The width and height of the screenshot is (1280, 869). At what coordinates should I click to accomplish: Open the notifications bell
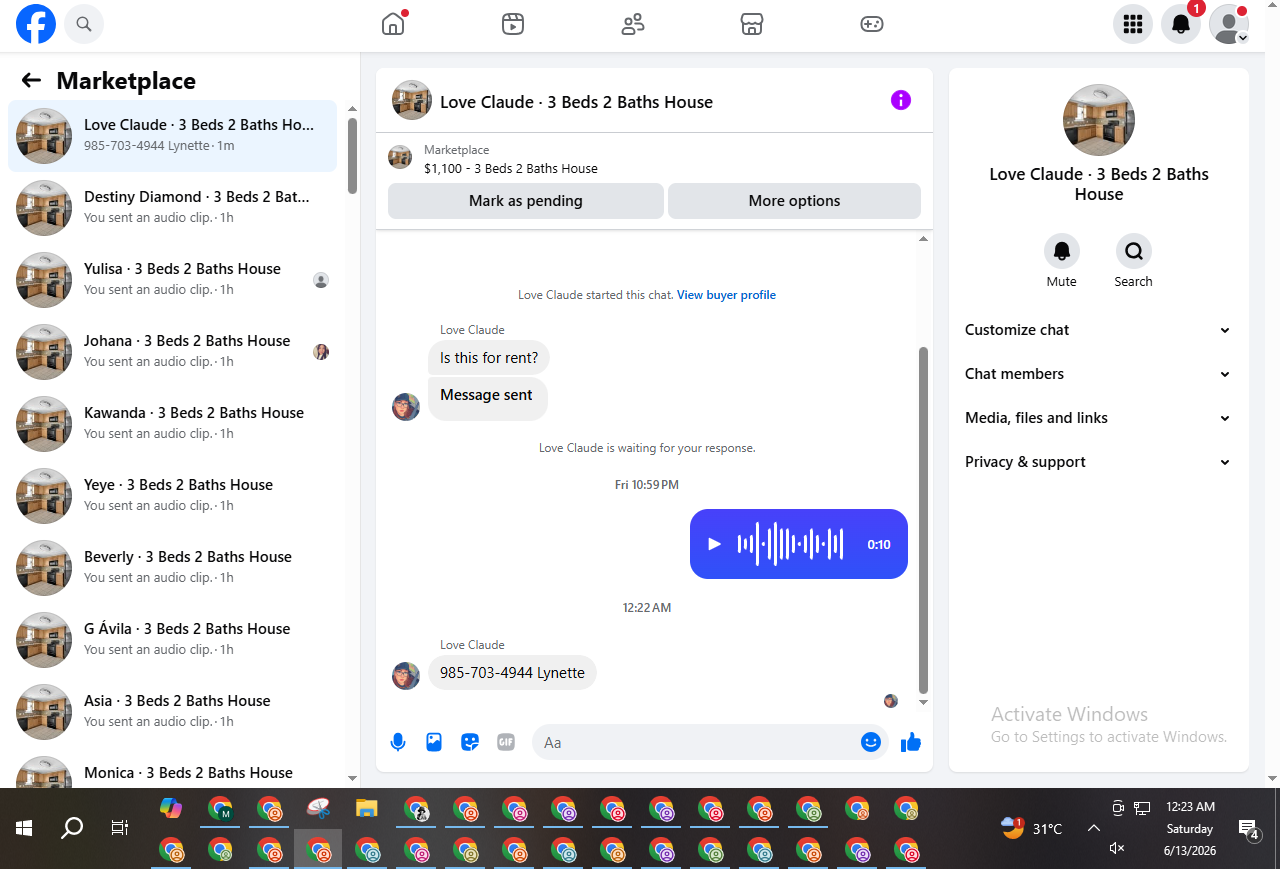tap(1181, 24)
